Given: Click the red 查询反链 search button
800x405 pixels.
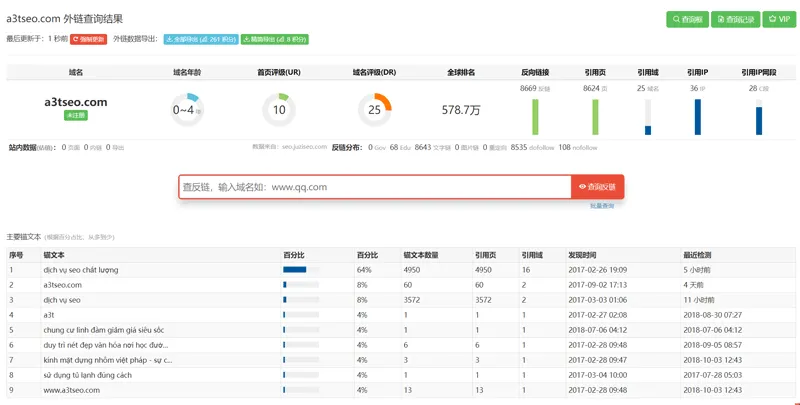Looking at the screenshot, I should click(597, 187).
